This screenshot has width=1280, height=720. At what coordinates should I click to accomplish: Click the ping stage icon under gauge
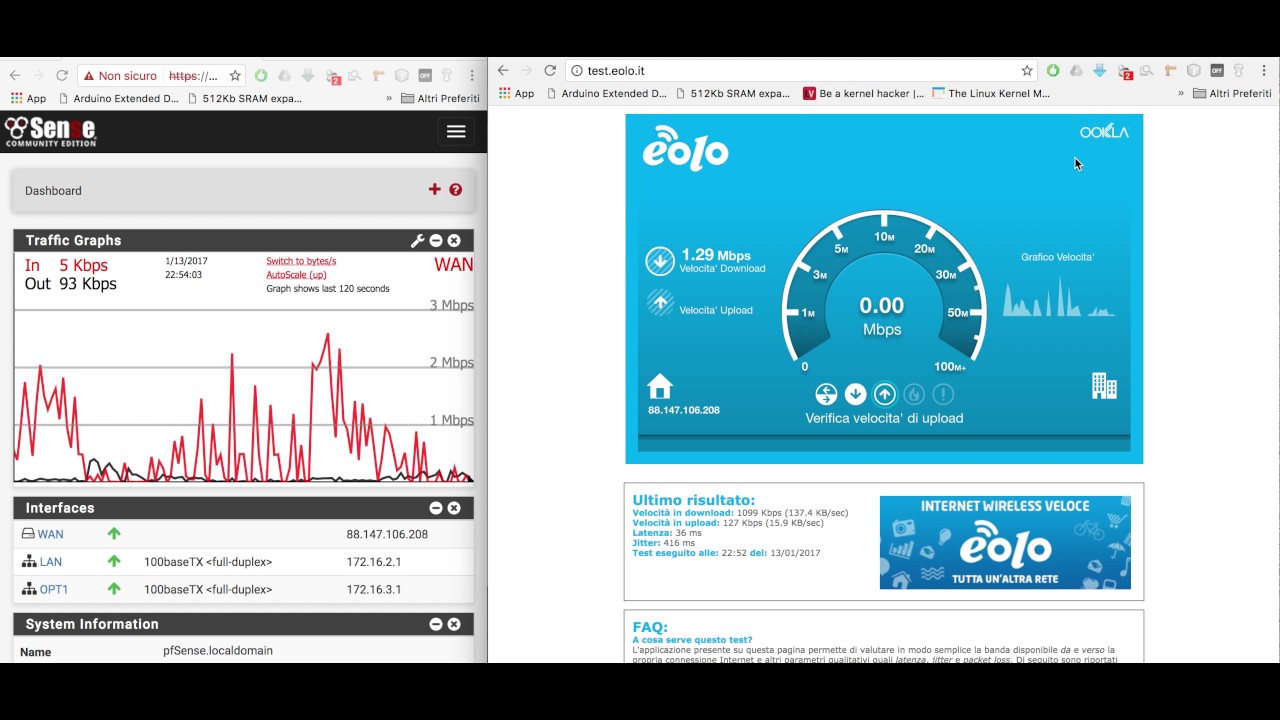(x=826, y=394)
